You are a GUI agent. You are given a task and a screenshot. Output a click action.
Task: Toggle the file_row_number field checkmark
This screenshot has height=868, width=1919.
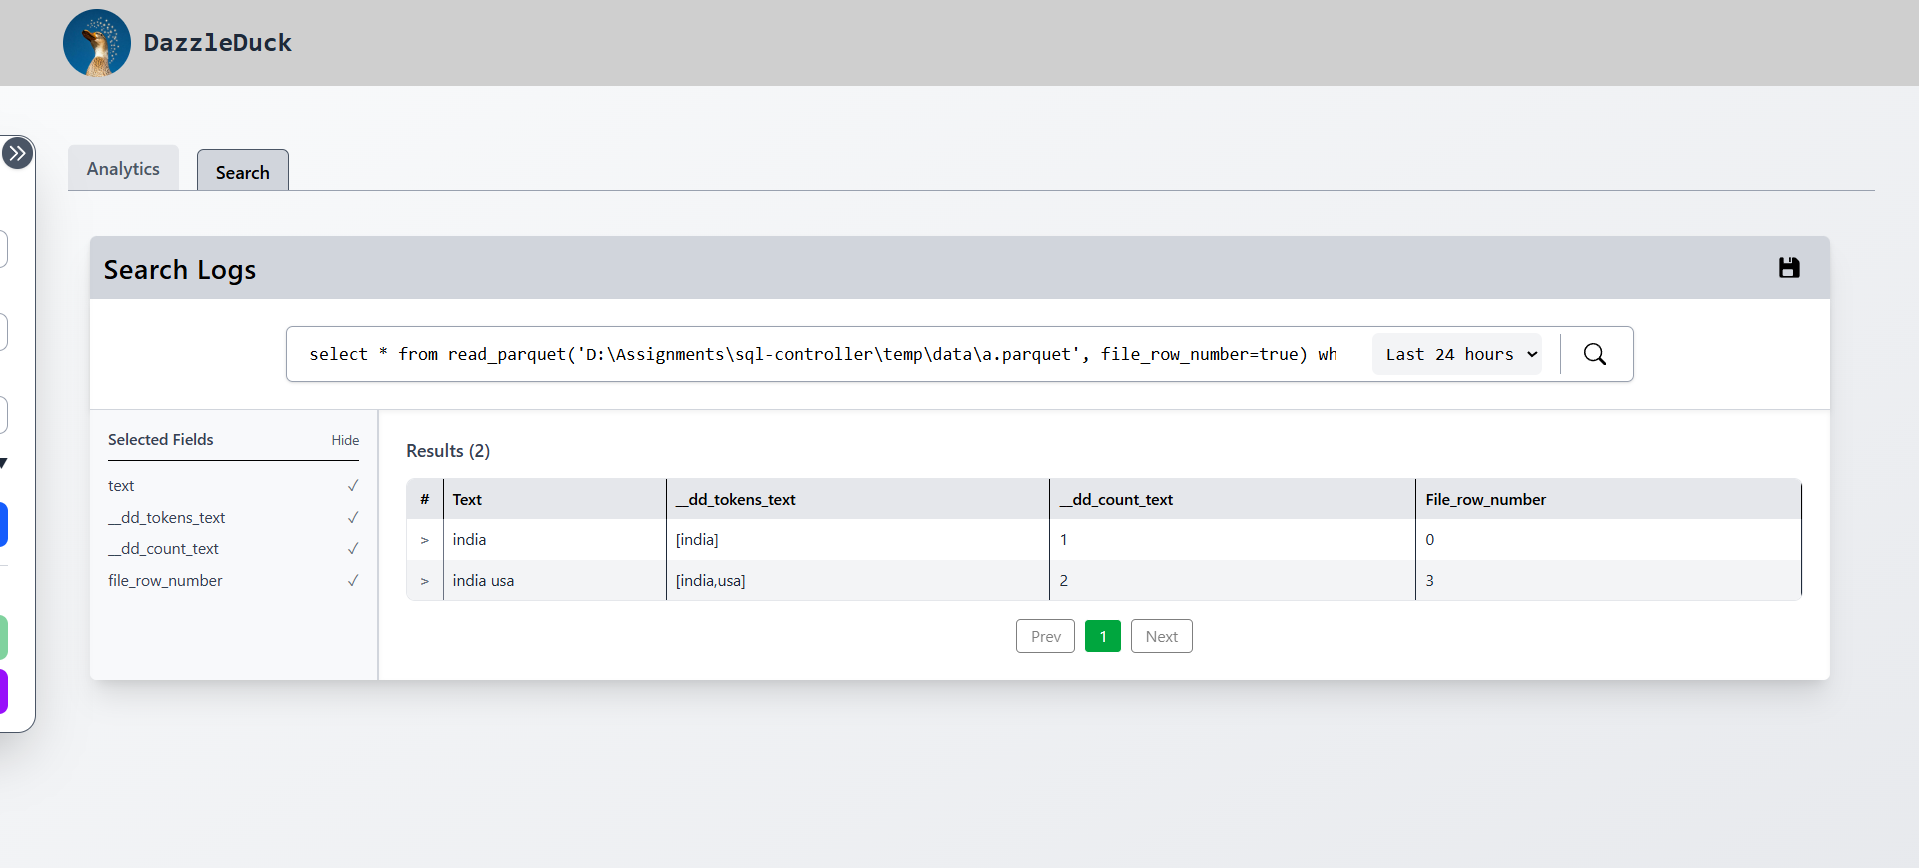pyautogui.click(x=353, y=581)
